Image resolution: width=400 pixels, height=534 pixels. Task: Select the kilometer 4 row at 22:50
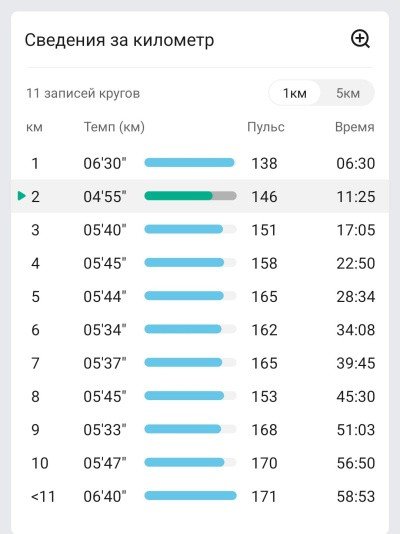pos(200,263)
